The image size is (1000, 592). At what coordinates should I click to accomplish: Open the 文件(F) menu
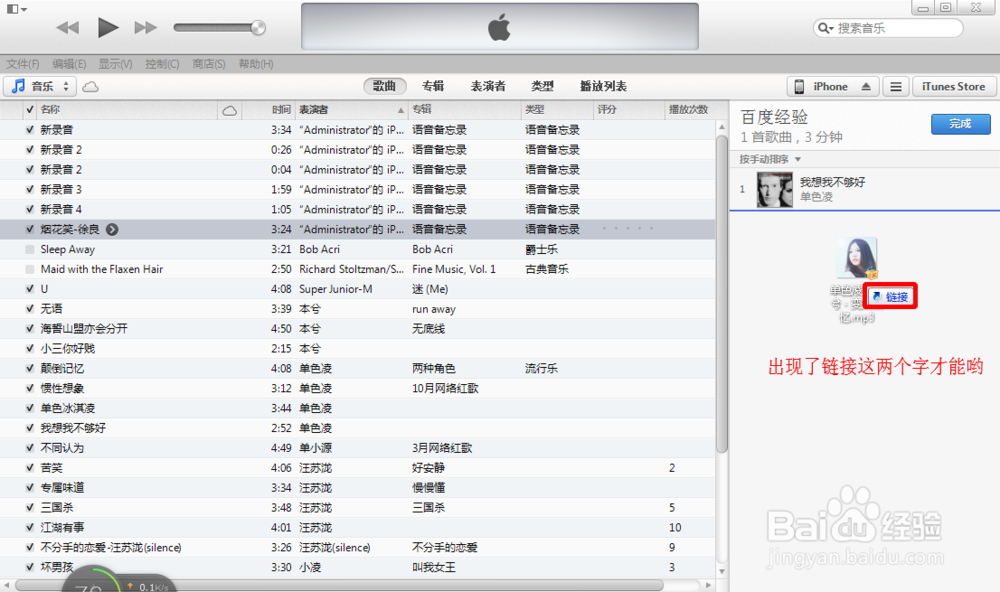[x=23, y=64]
